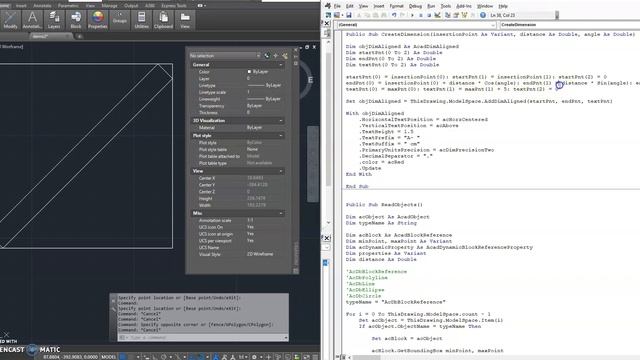Open the Utilities calculator panel
The width and height of the screenshot is (640, 360).
pos(141,20)
